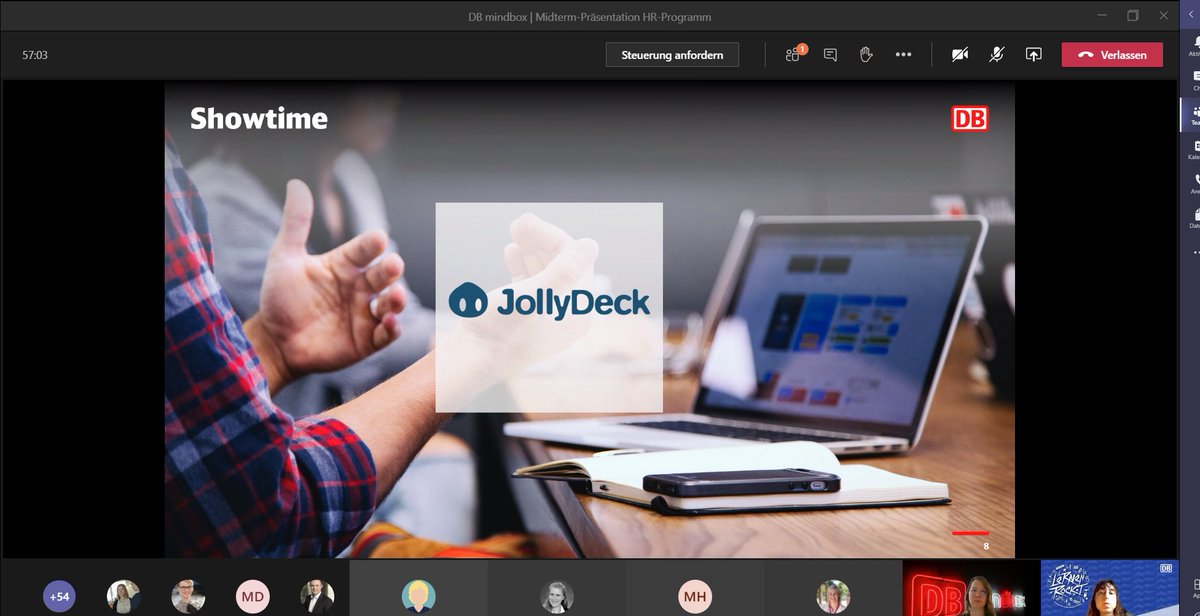Open the share content tray
Viewport: 1200px width, 616px height.
[1034, 55]
